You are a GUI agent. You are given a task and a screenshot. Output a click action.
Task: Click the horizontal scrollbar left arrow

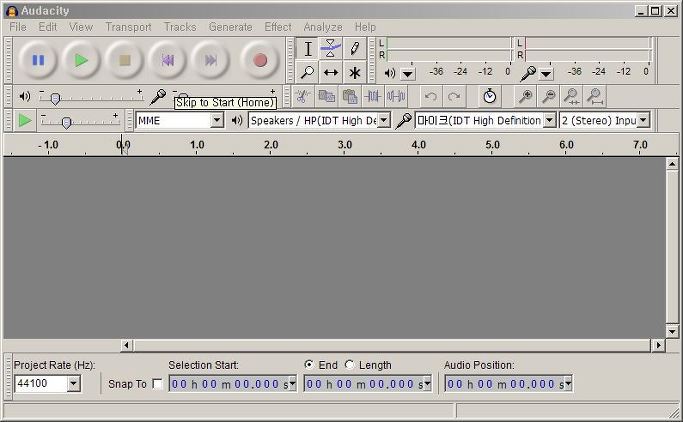(x=126, y=345)
